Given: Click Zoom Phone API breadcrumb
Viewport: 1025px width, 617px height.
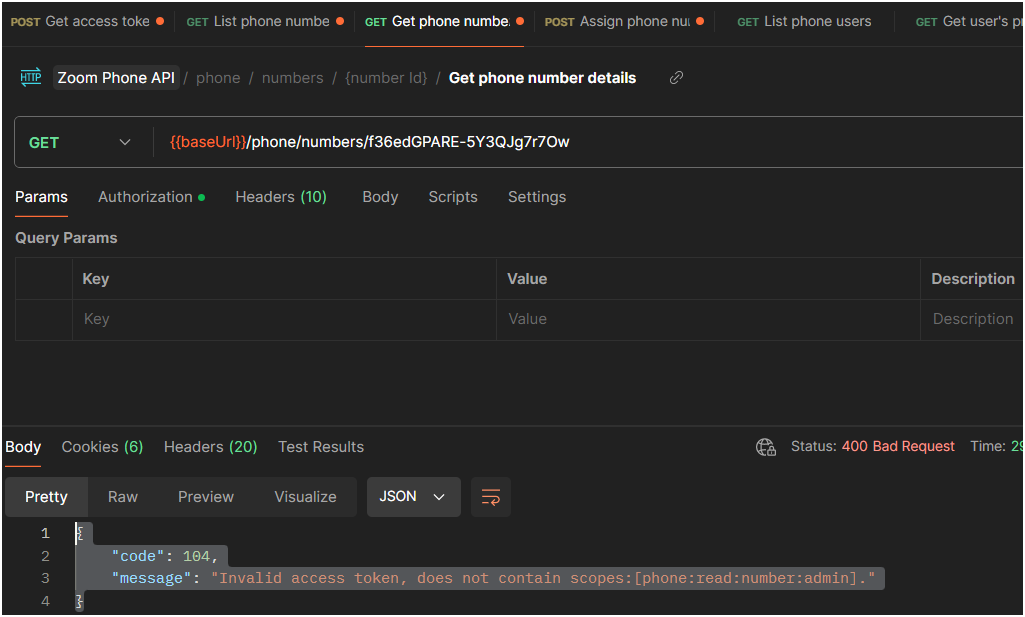Looking at the screenshot, I should (x=116, y=78).
